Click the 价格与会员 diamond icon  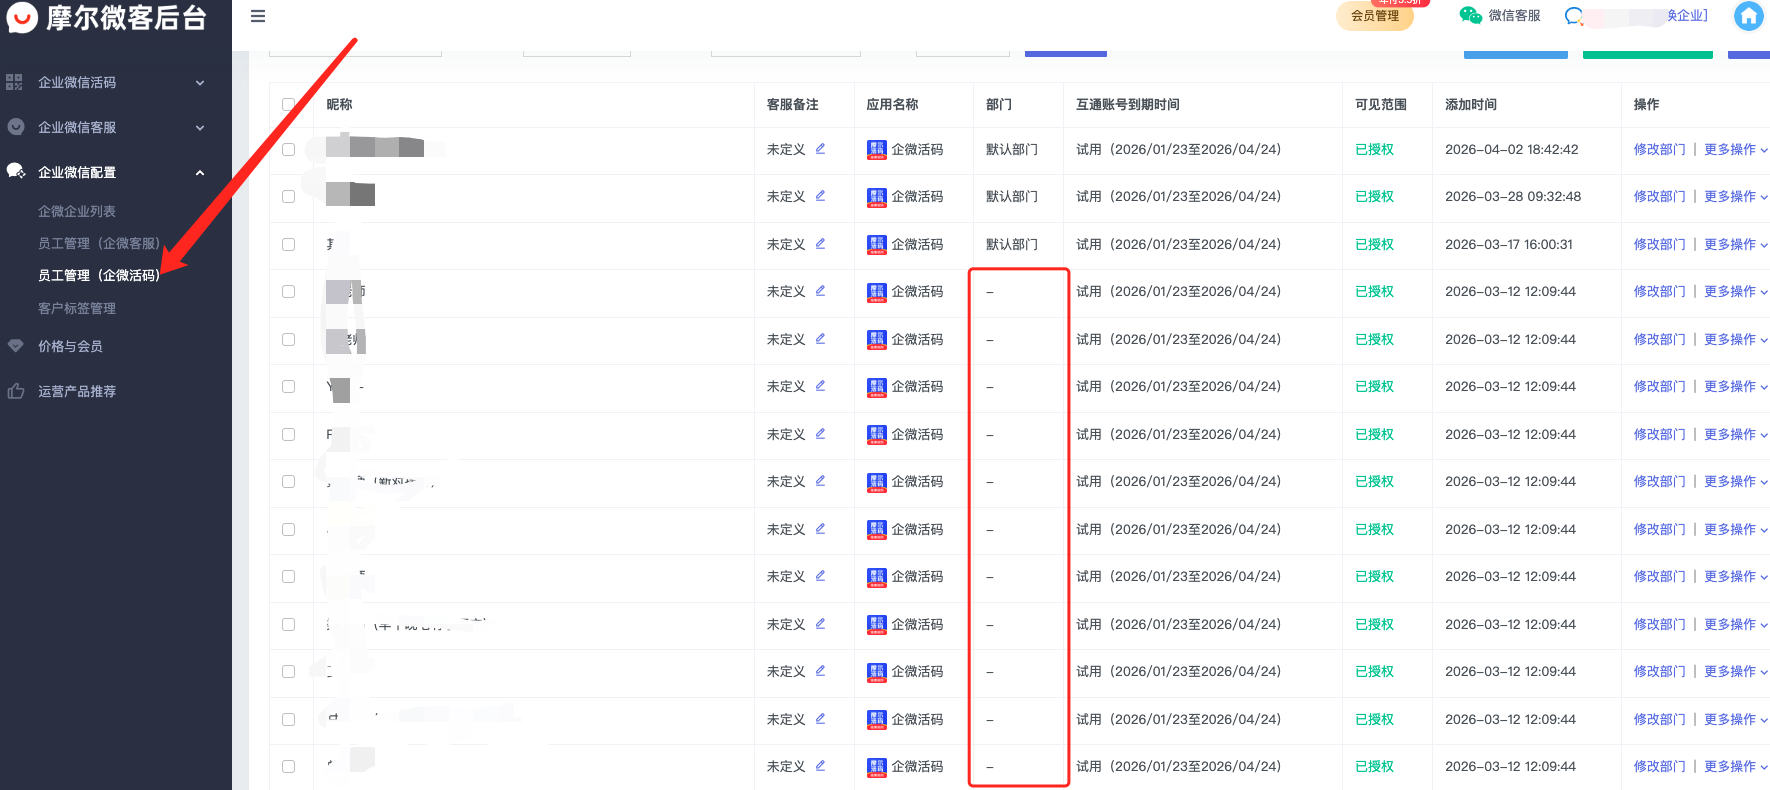[15, 346]
